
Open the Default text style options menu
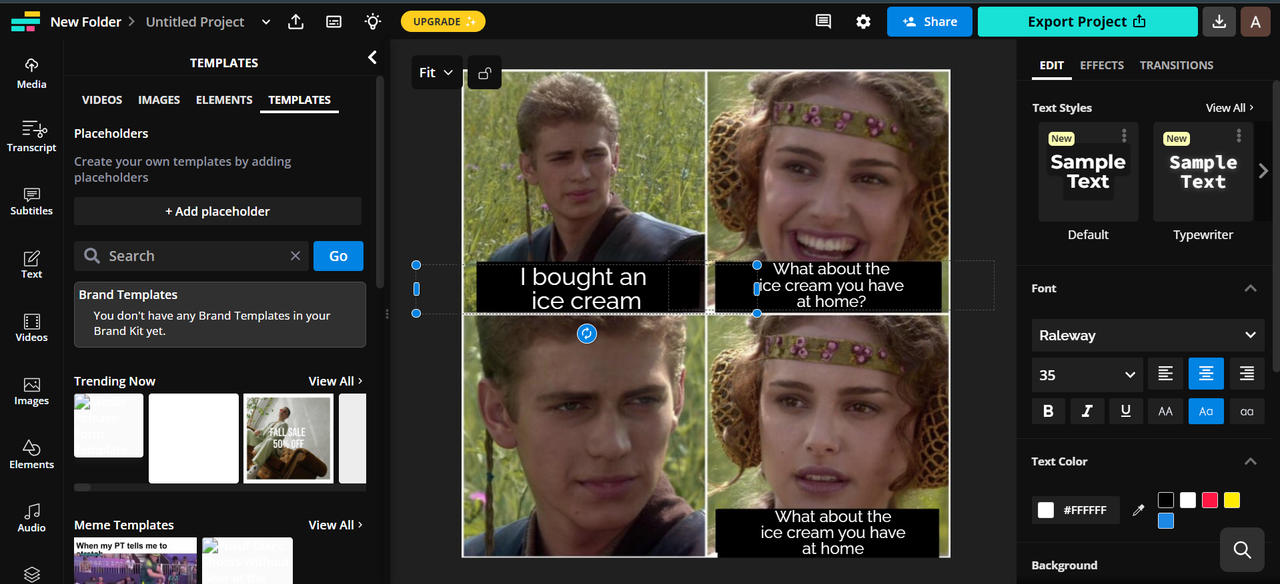(x=1124, y=135)
